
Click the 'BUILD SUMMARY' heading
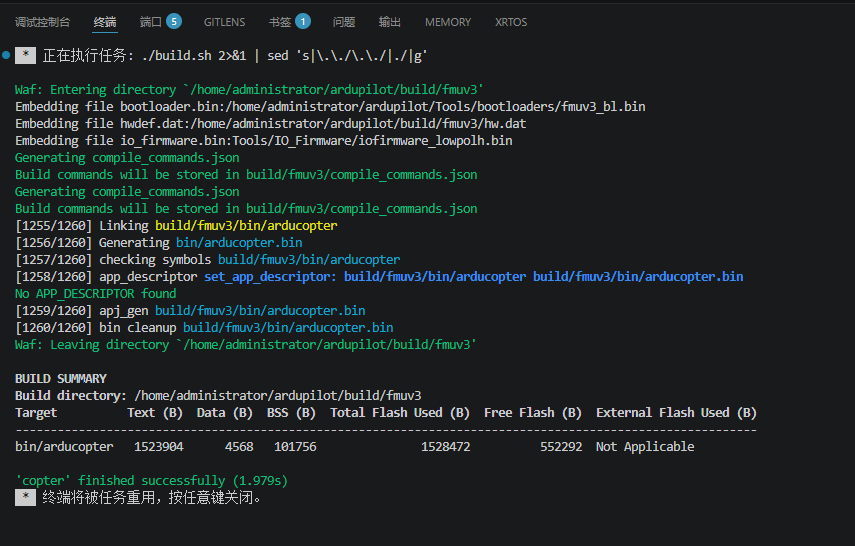pyautogui.click(x=61, y=379)
